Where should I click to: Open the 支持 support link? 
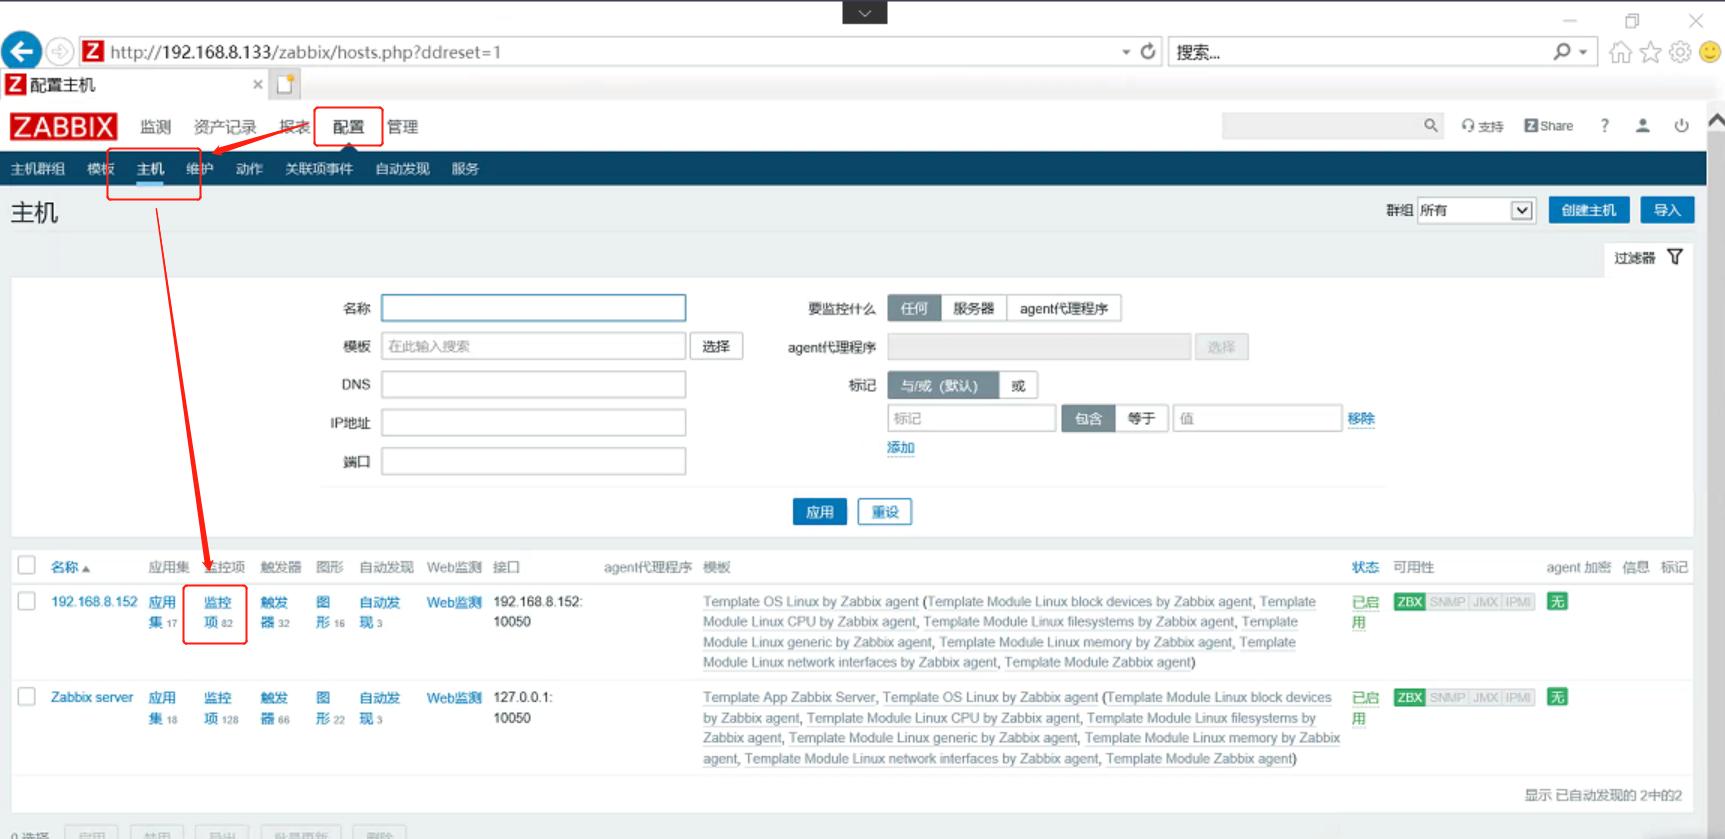1482,126
